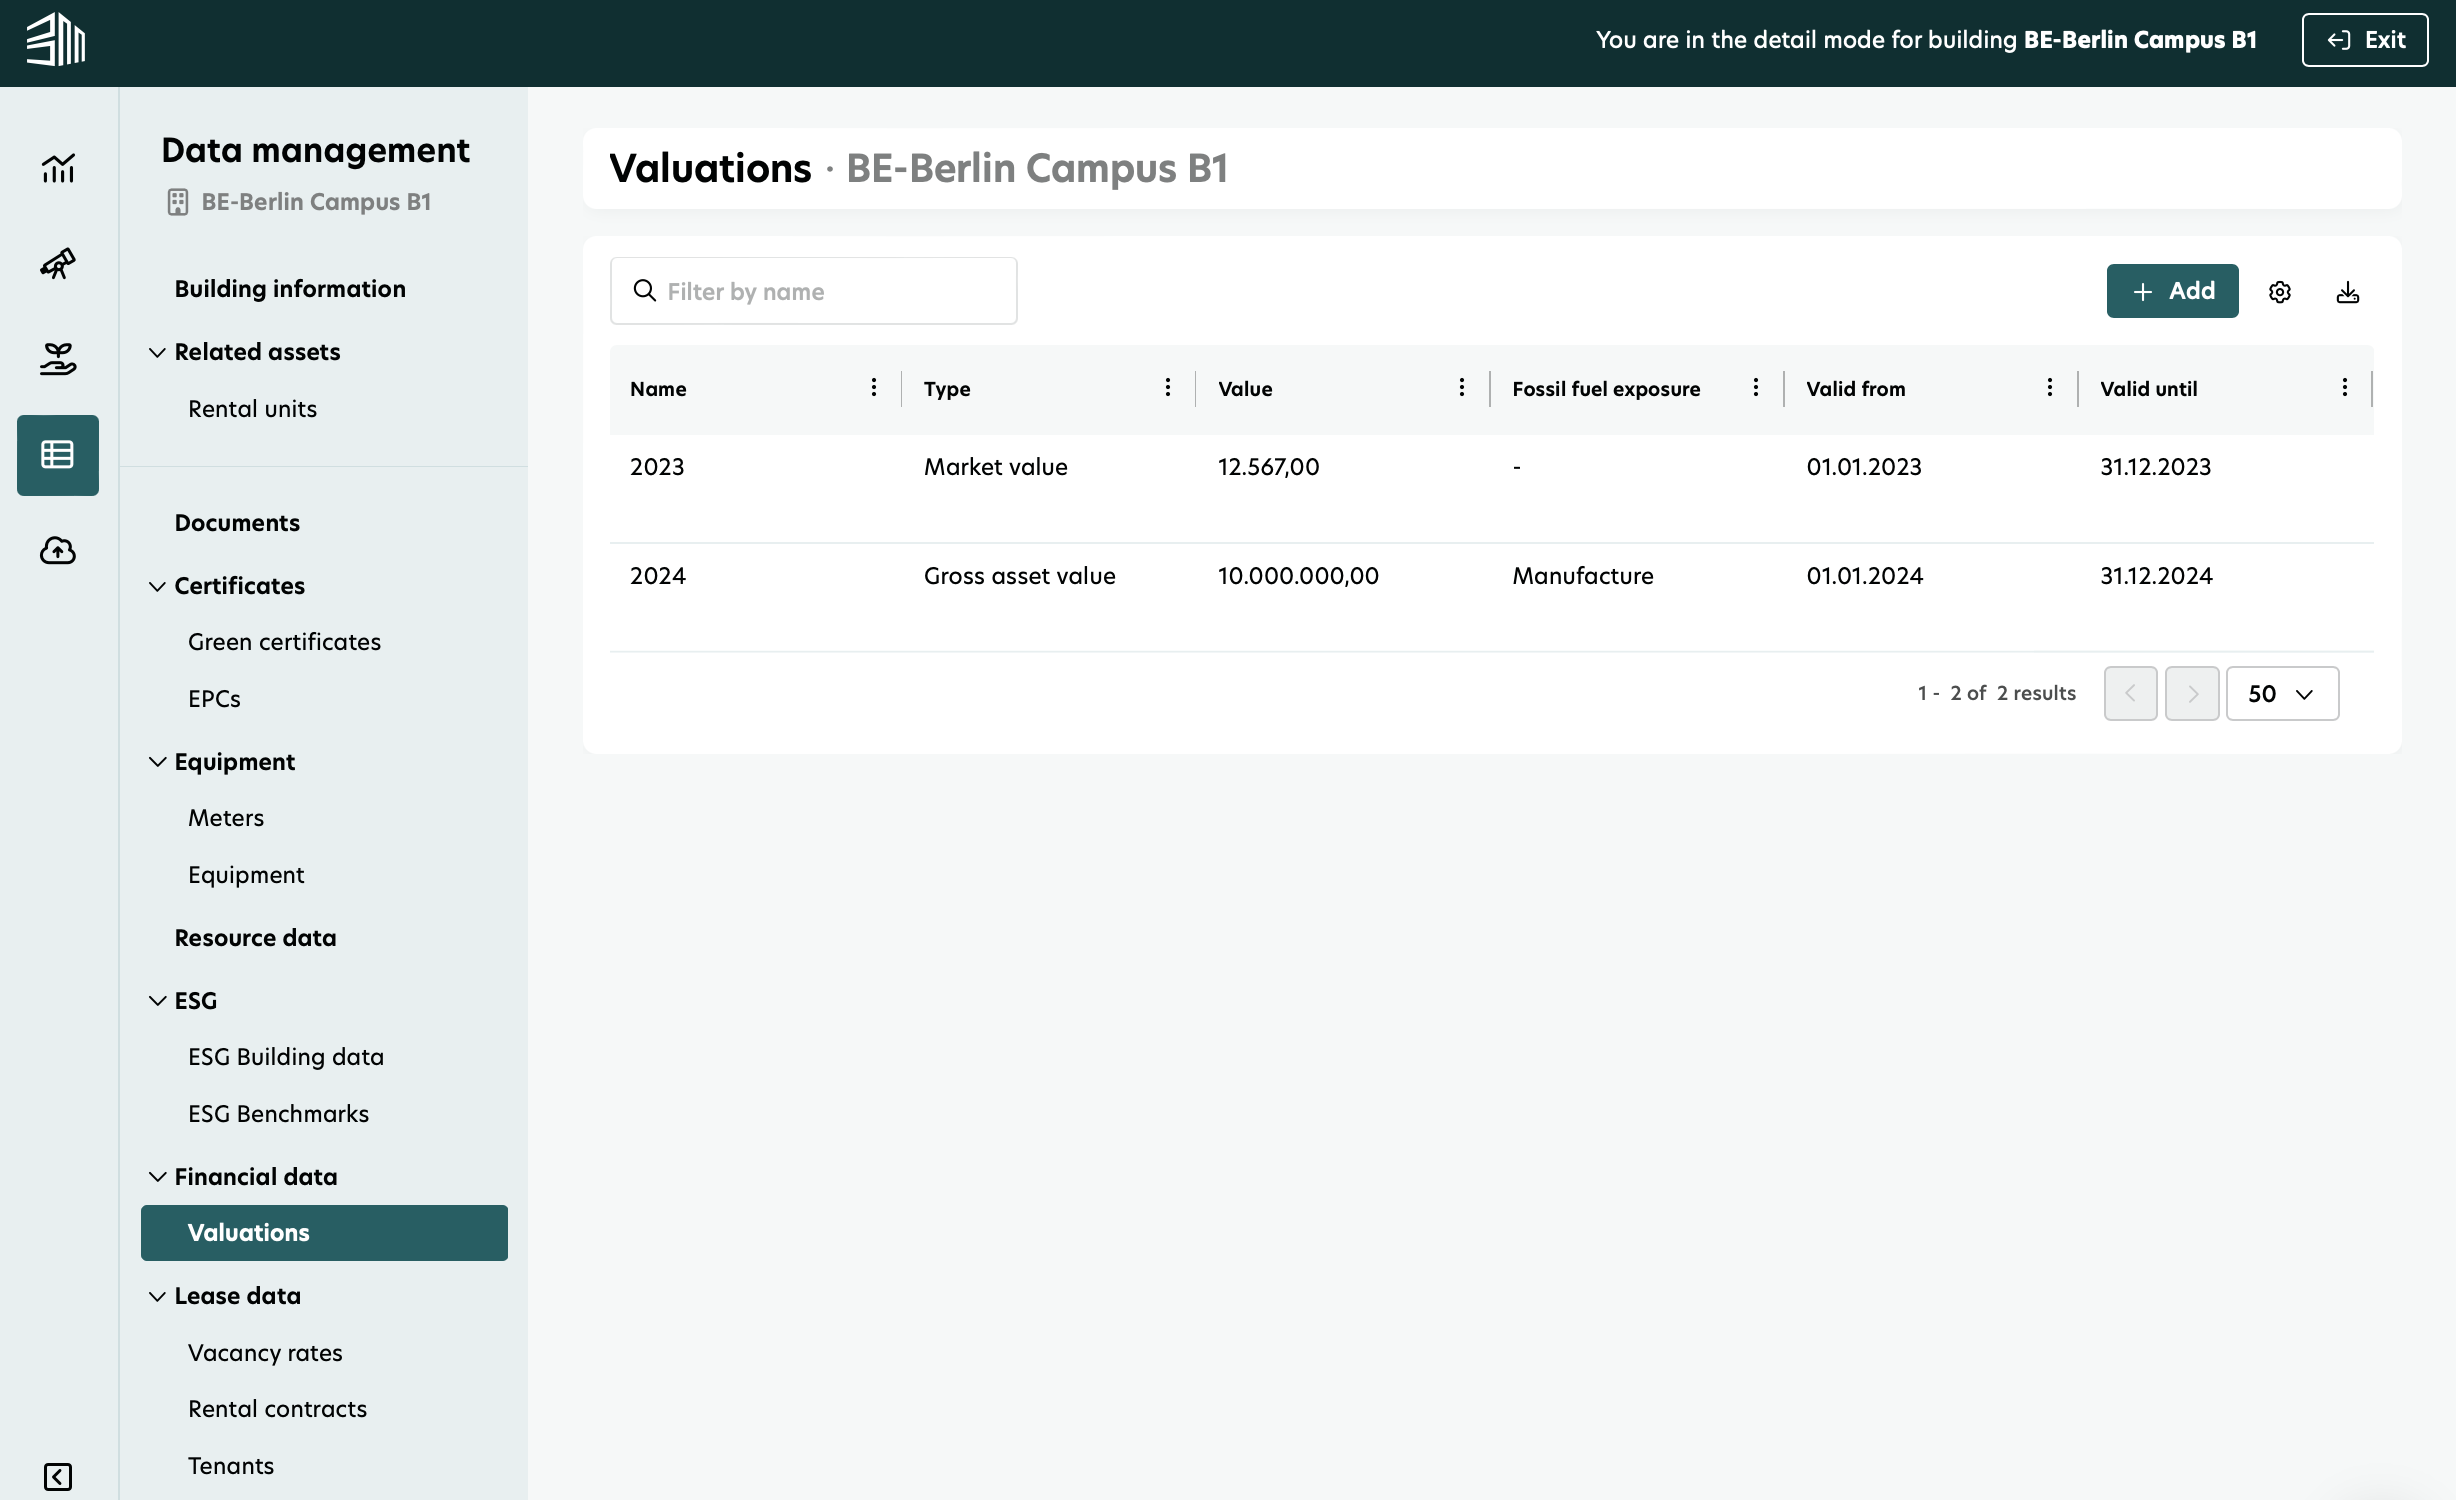Viewport: 2456px width, 1500px height.
Task: Click the Filter by name search field
Action: point(813,291)
